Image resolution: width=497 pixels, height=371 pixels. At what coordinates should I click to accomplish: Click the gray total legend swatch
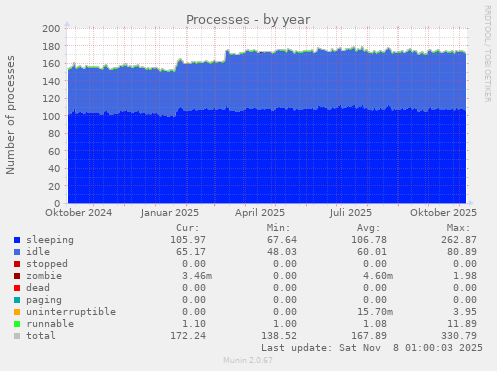coord(17,336)
